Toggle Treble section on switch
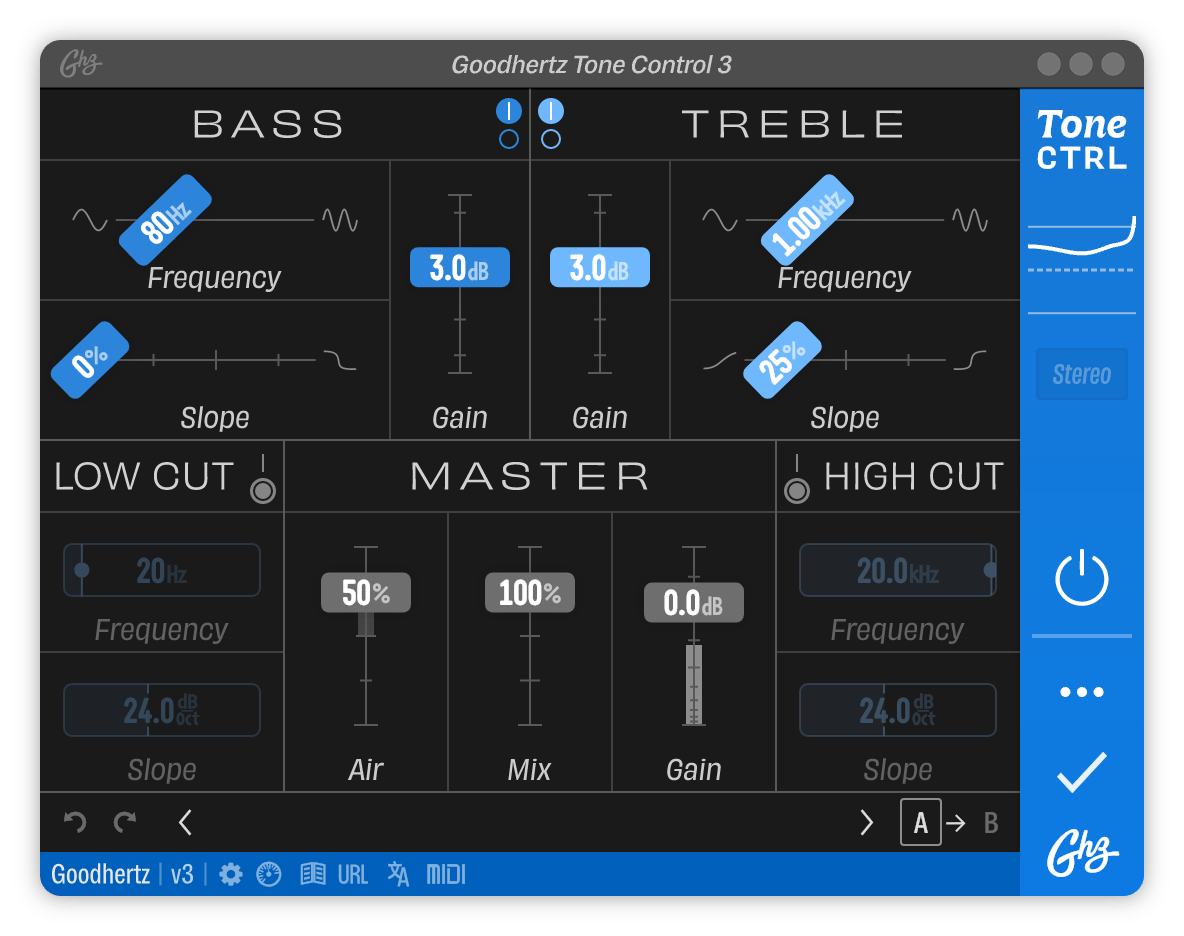The width and height of the screenshot is (1184, 936). click(x=550, y=111)
